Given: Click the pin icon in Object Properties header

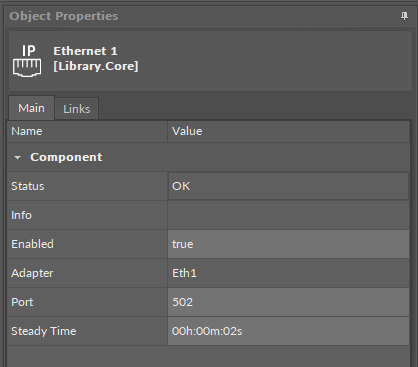Looking at the screenshot, I should pos(404,16).
